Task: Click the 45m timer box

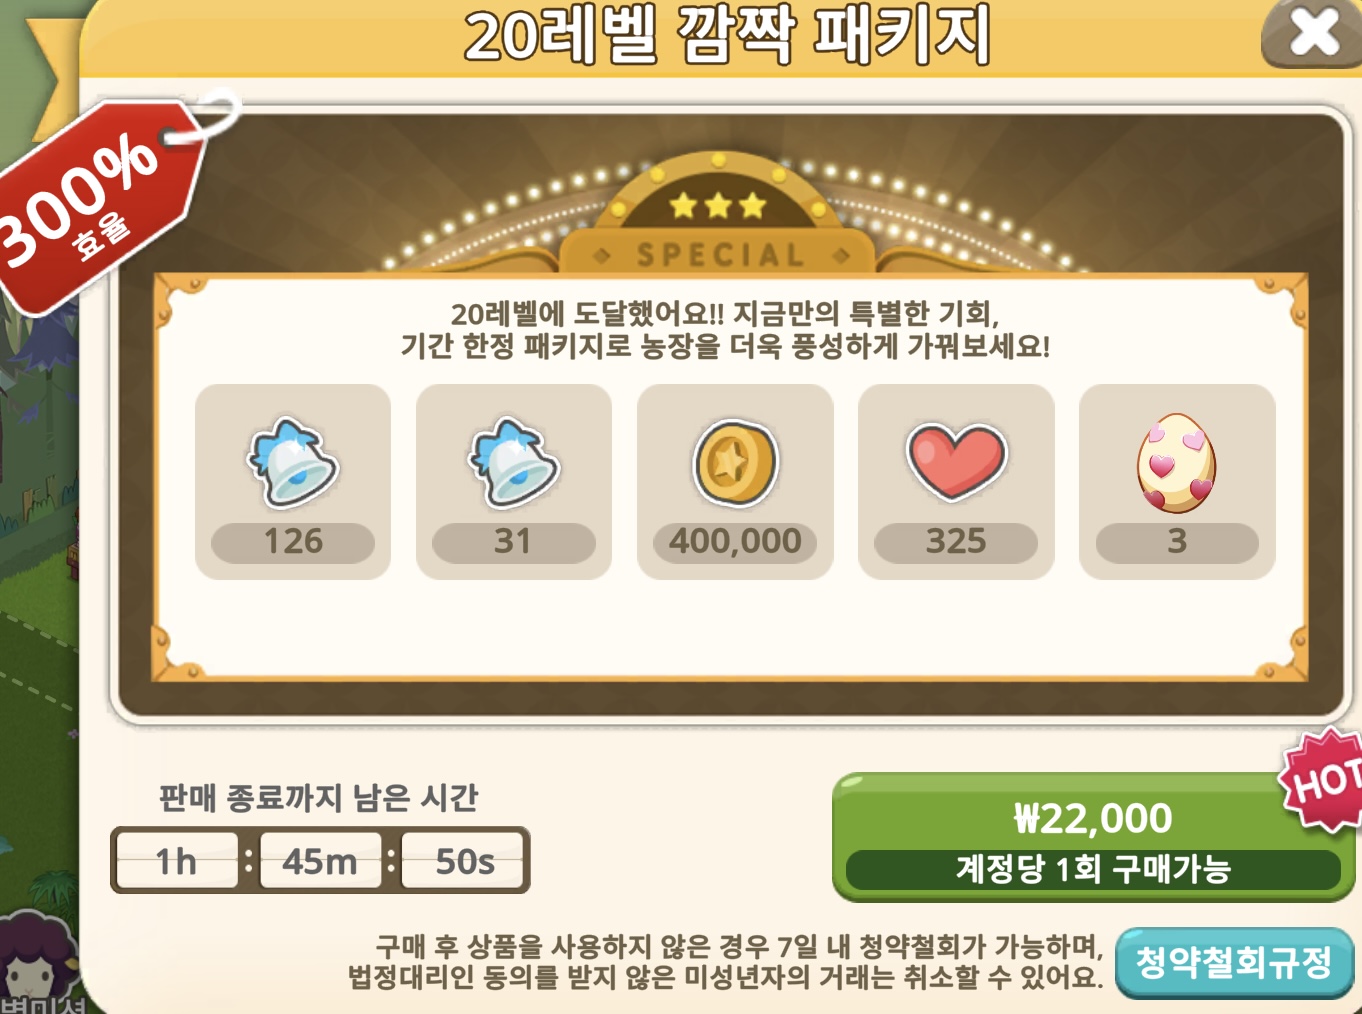Action: (320, 861)
